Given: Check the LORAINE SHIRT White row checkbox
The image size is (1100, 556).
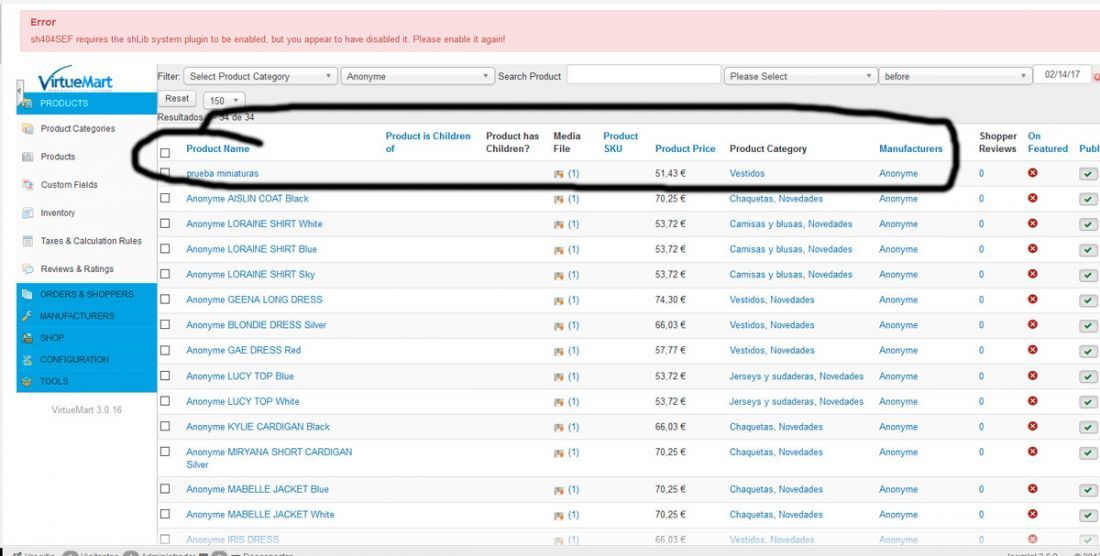Looking at the screenshot, I should coord(165,223).
